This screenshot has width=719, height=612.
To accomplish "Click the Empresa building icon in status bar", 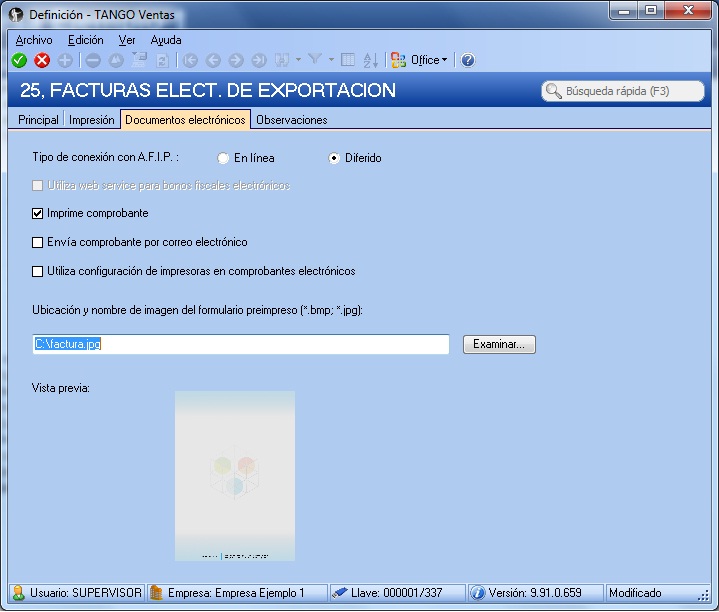I will click(156, 593).
